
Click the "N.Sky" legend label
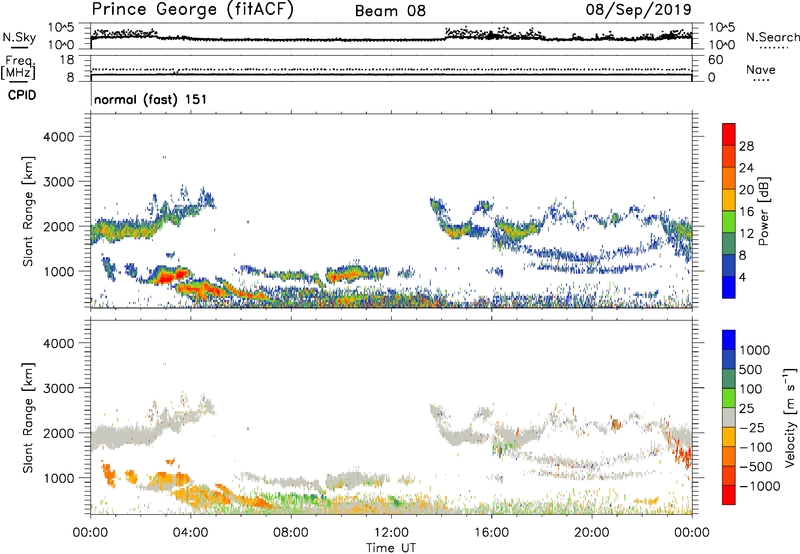19,37
